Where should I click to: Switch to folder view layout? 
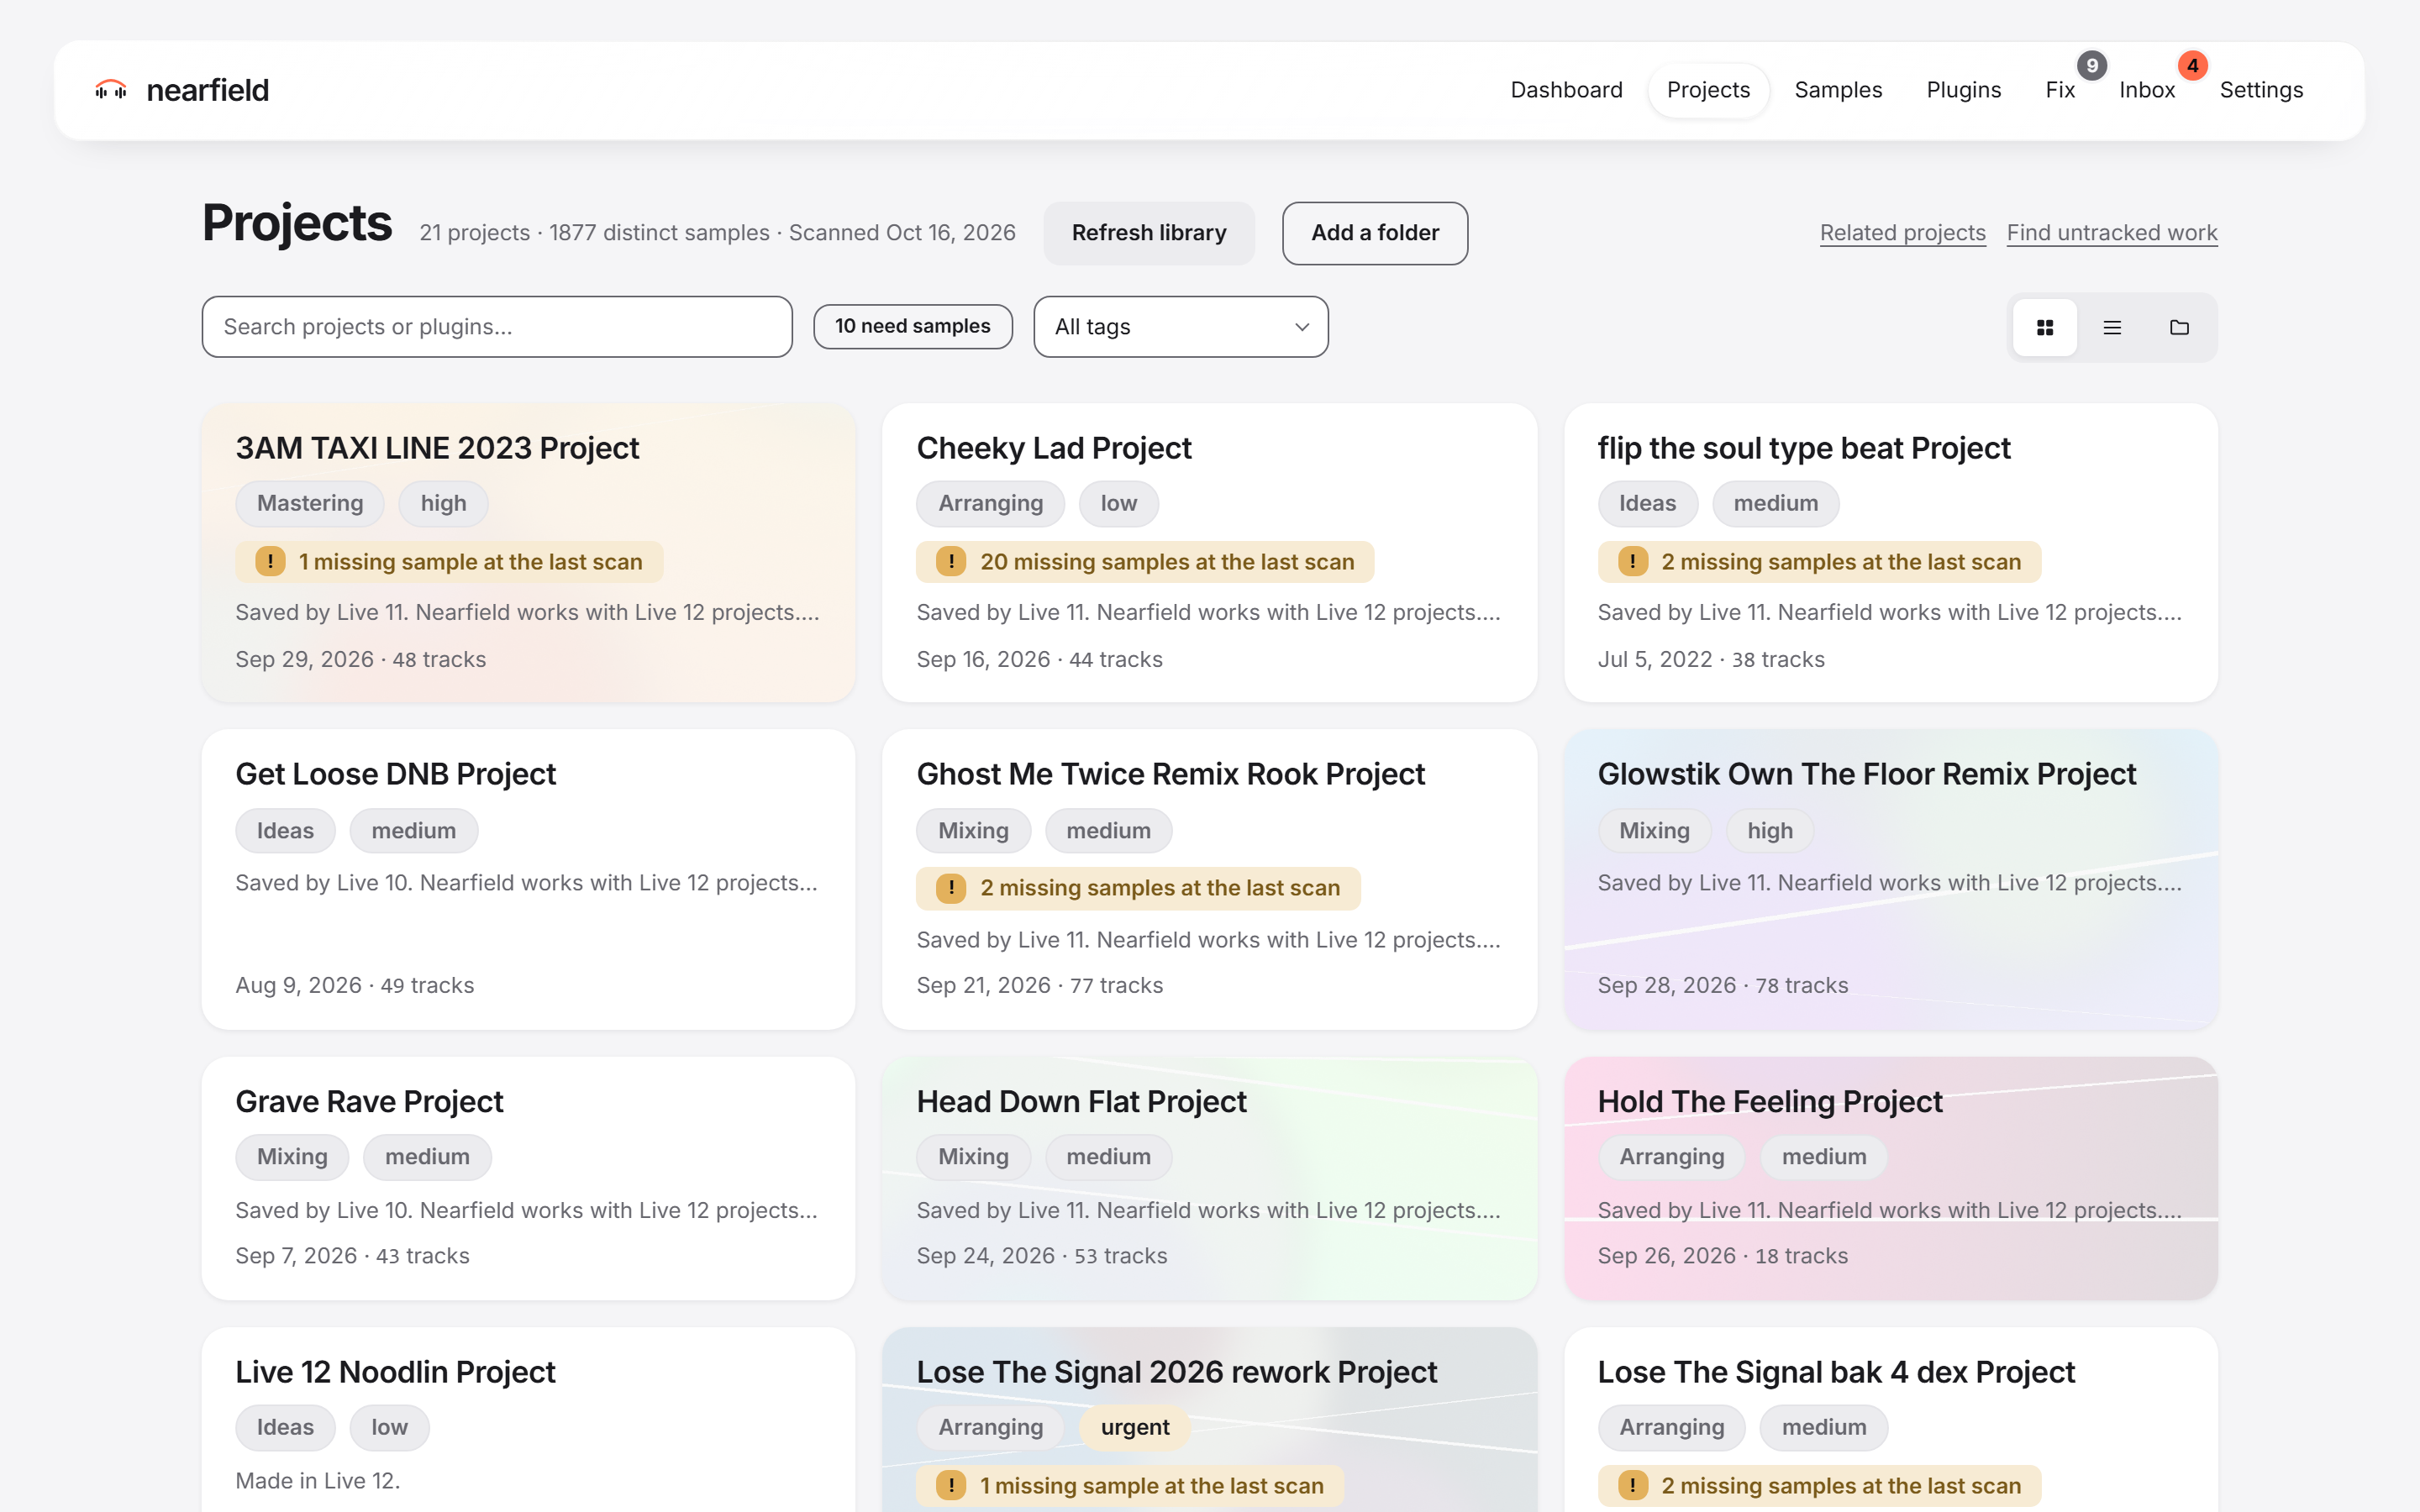2179,327
